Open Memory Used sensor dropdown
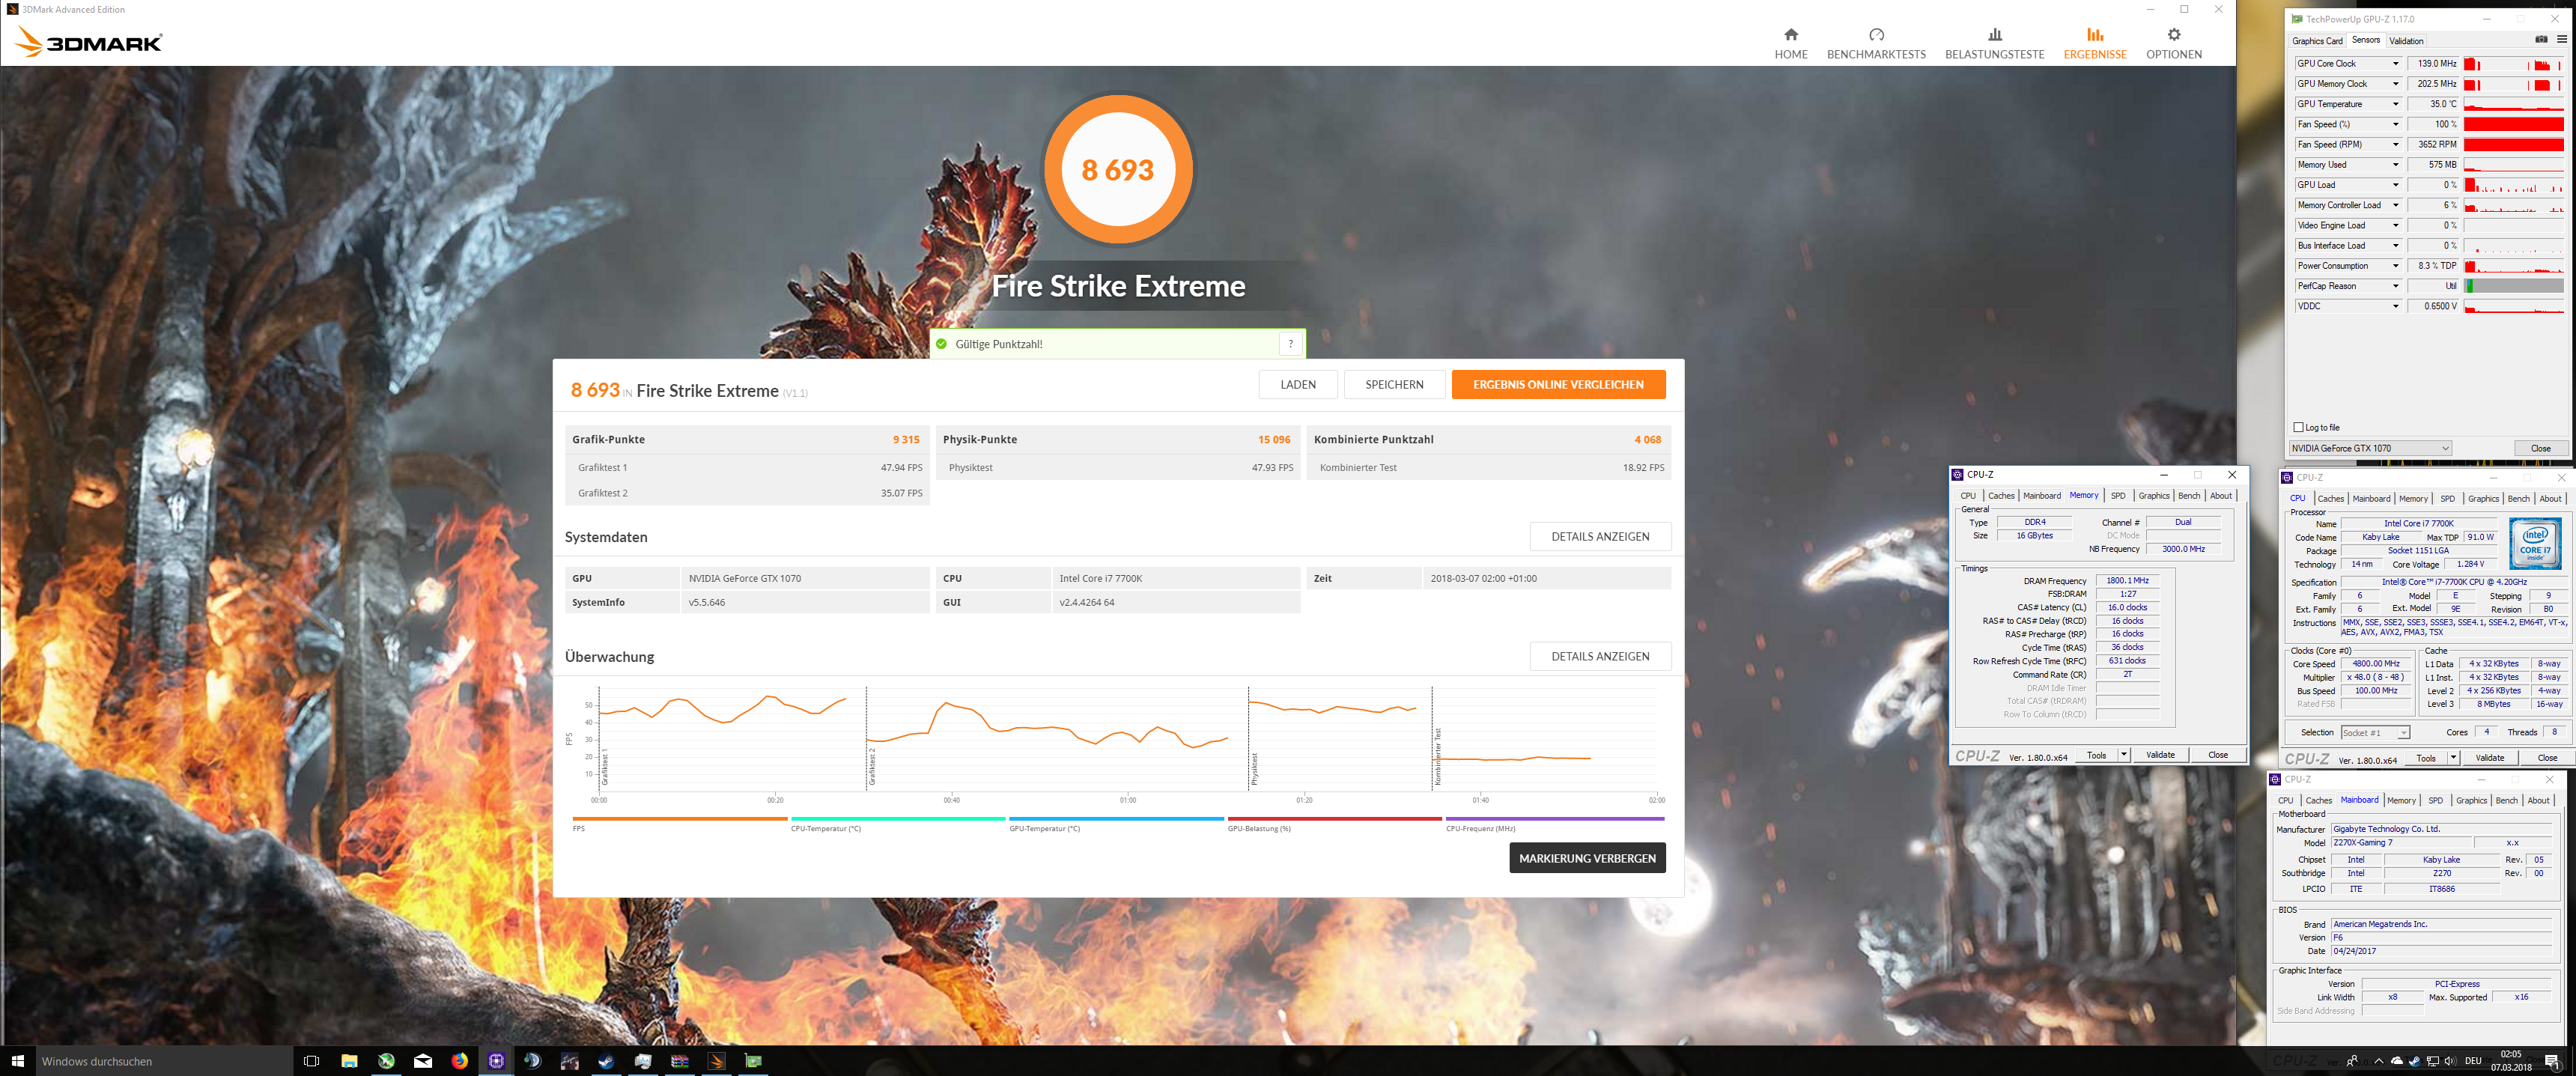This screenshot has width=2576, height=1076. (2395, 165)
